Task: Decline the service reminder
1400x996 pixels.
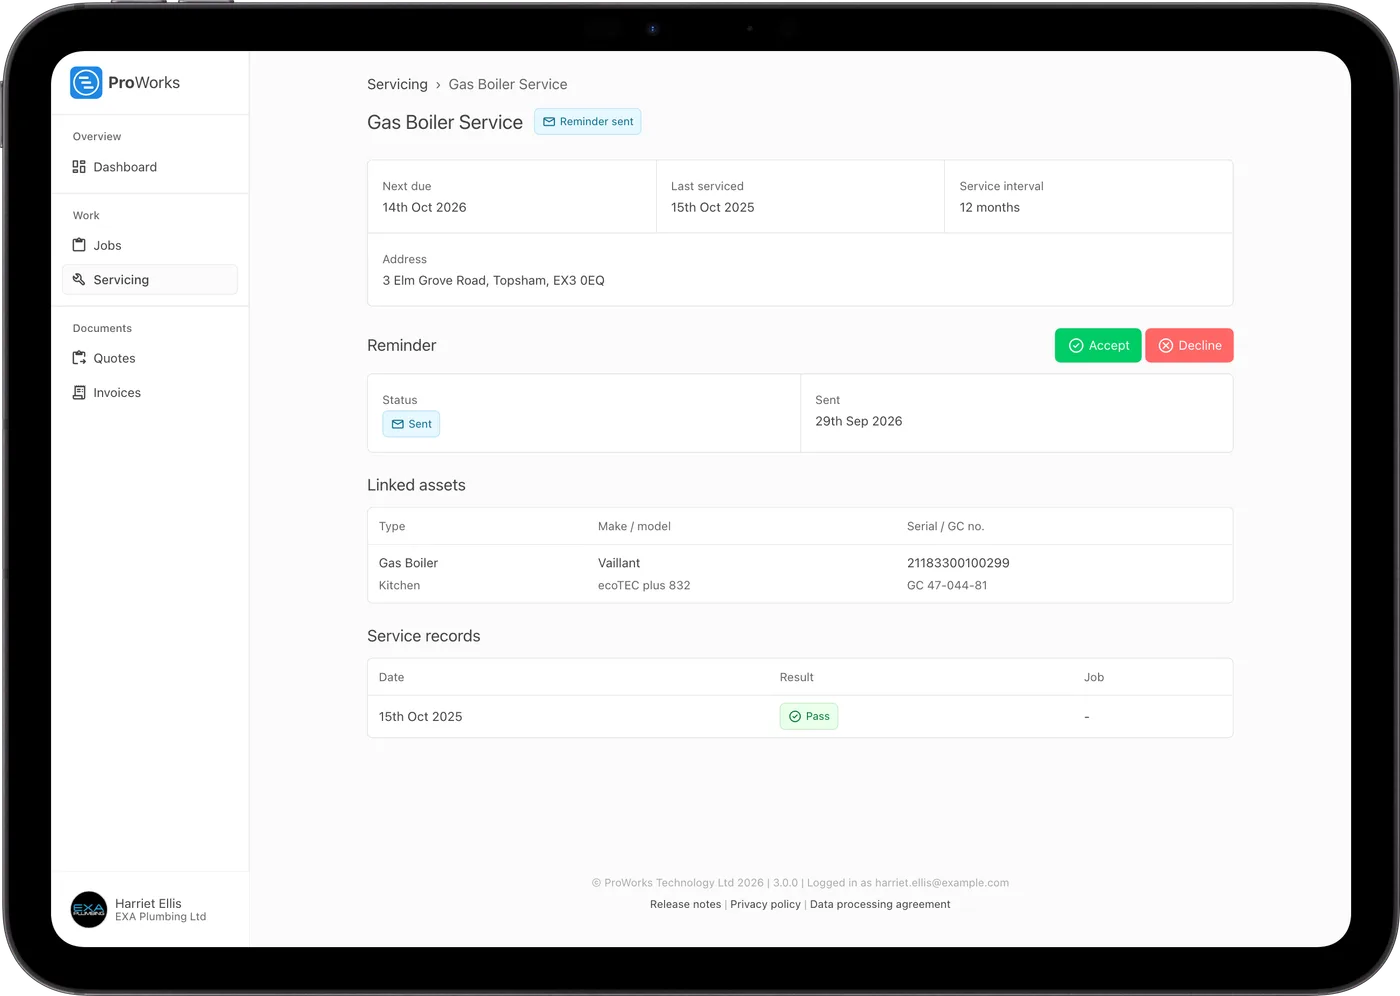Action: point(1189,345)
